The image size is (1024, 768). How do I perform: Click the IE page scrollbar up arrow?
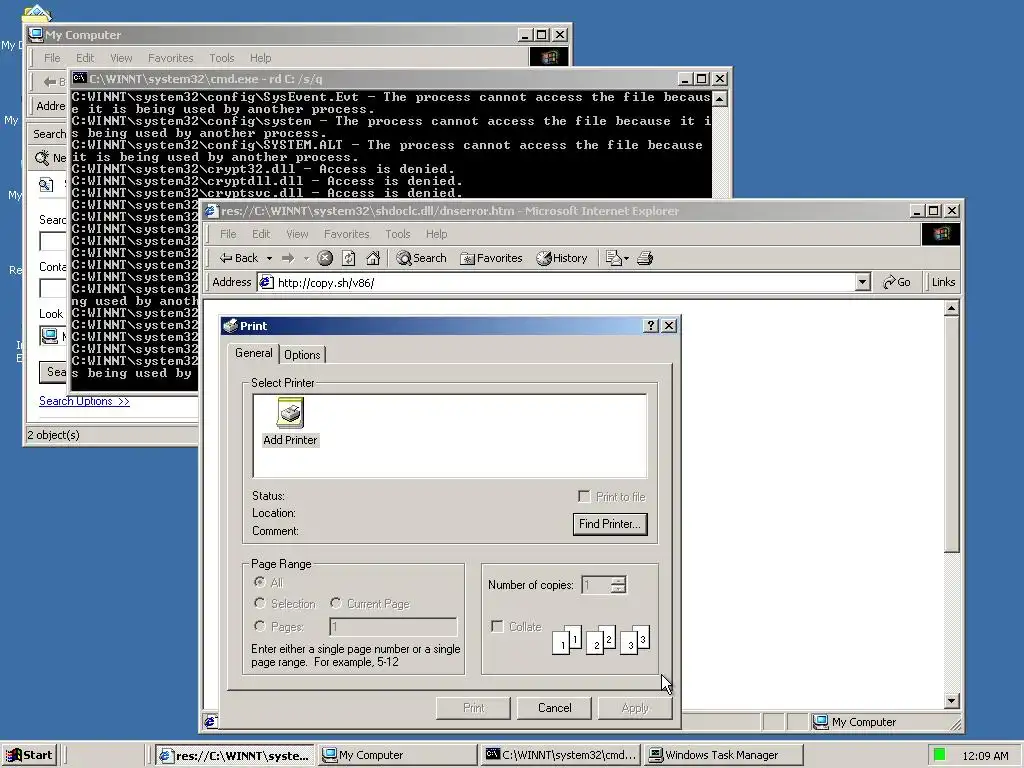pyautogui.click(x=952, y=308)
